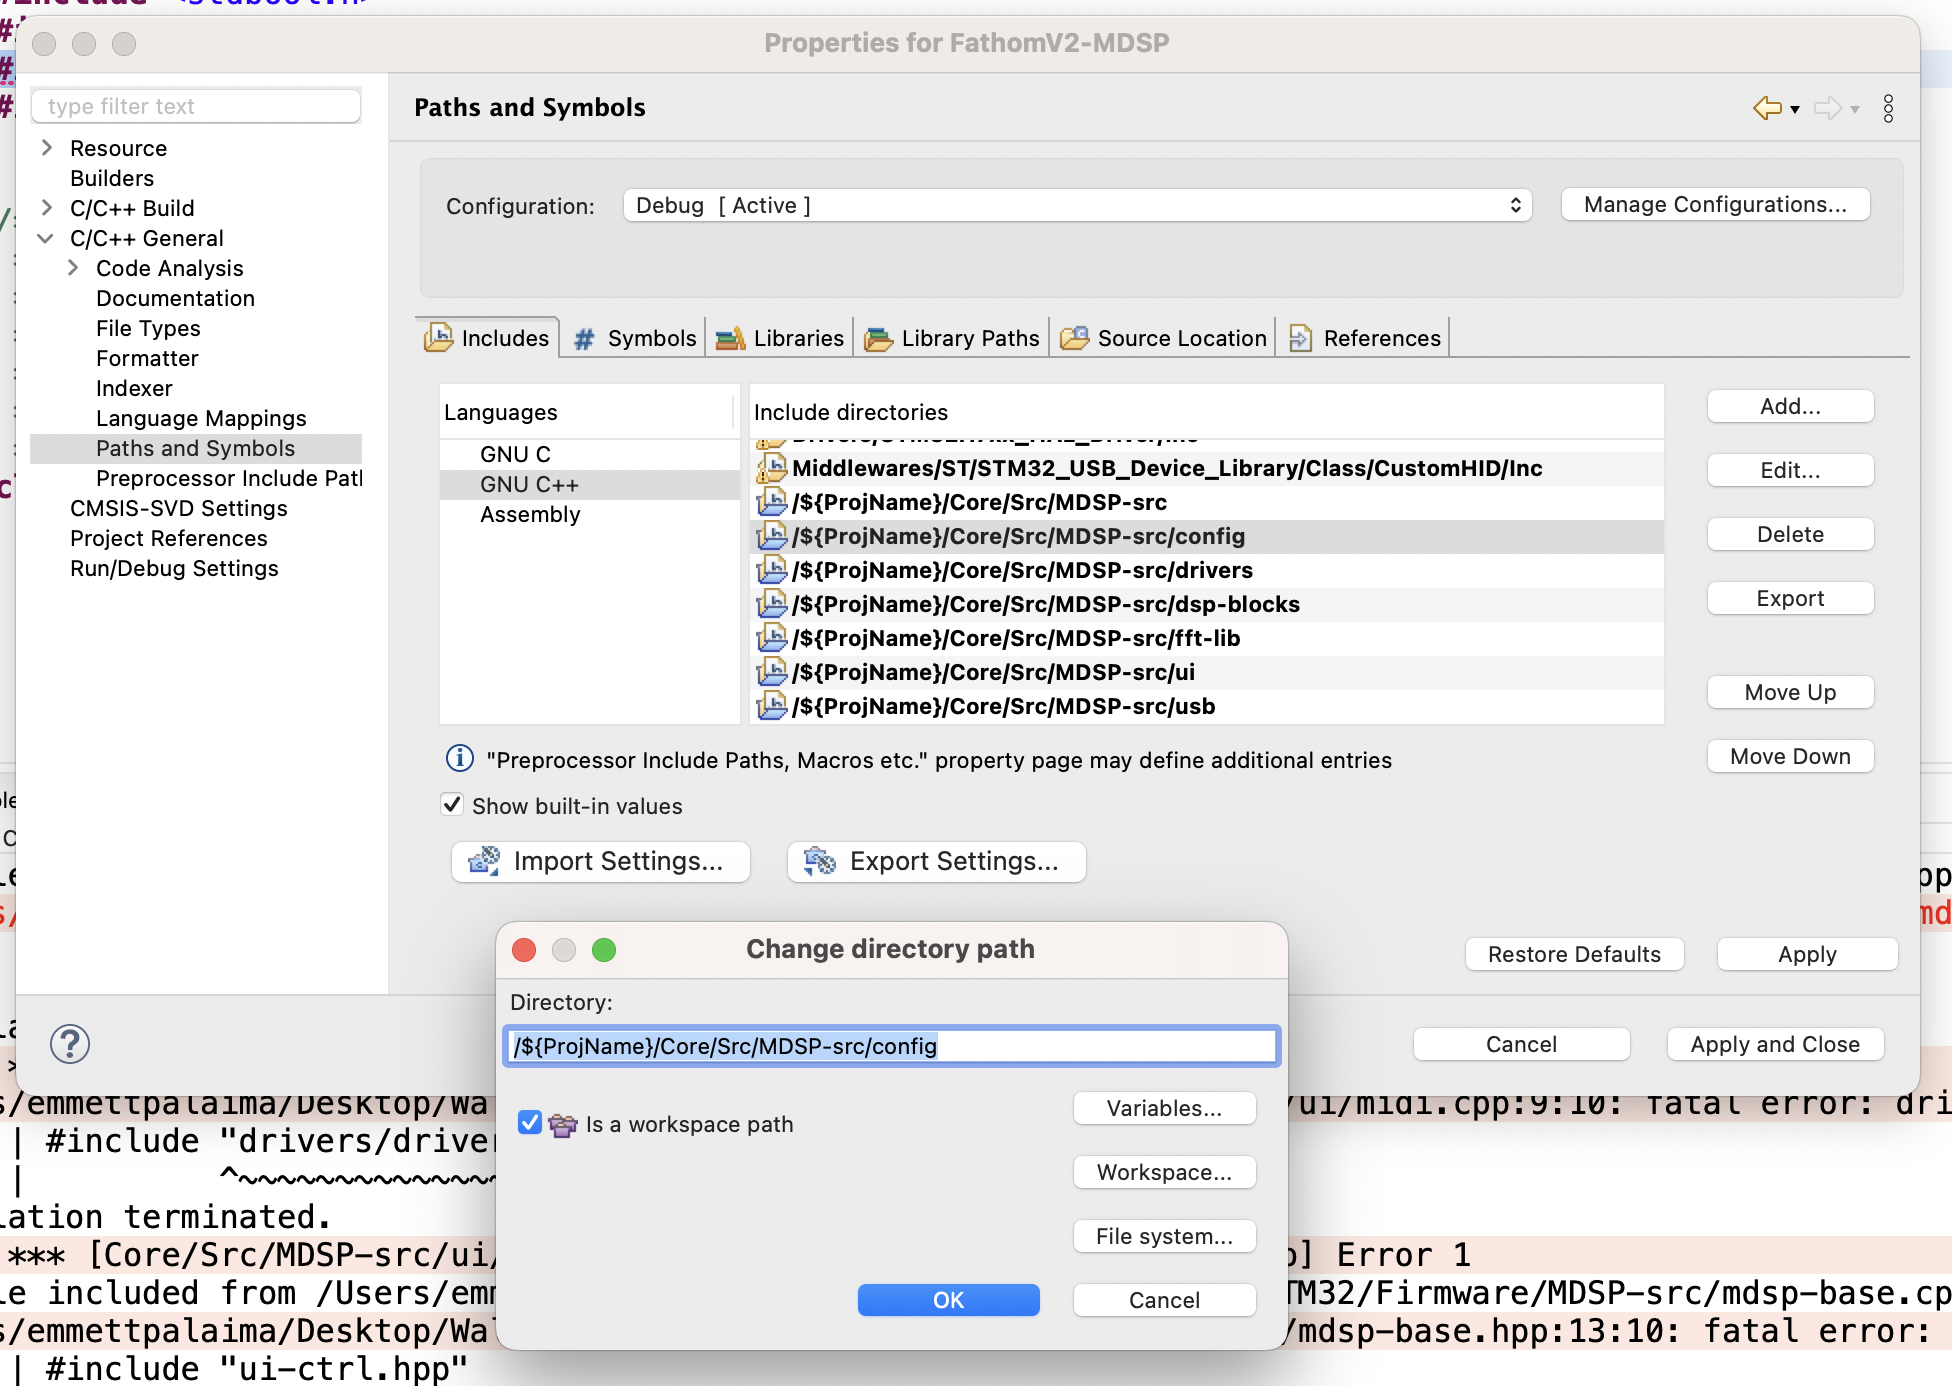Click the type filter text field
Image resolution: width=1952 pixels, height=1386 pixels.
pos(195,105)
